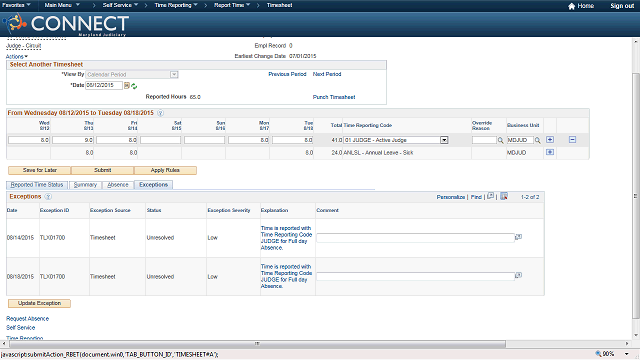Click the Save for Later button
This screenshot has width=640, height=360.
click(40, 170)
